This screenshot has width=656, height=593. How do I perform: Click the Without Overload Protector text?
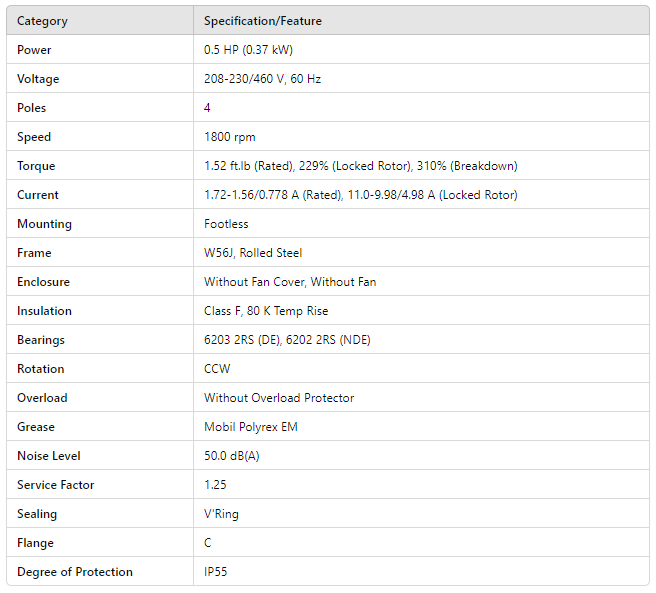coord(279,398)
